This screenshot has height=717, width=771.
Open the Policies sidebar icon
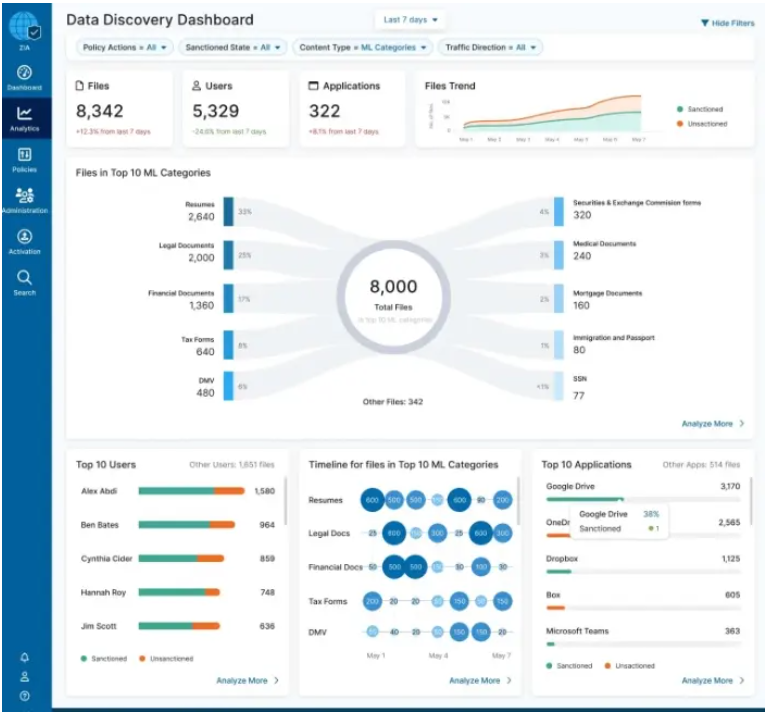pos(24,154)
